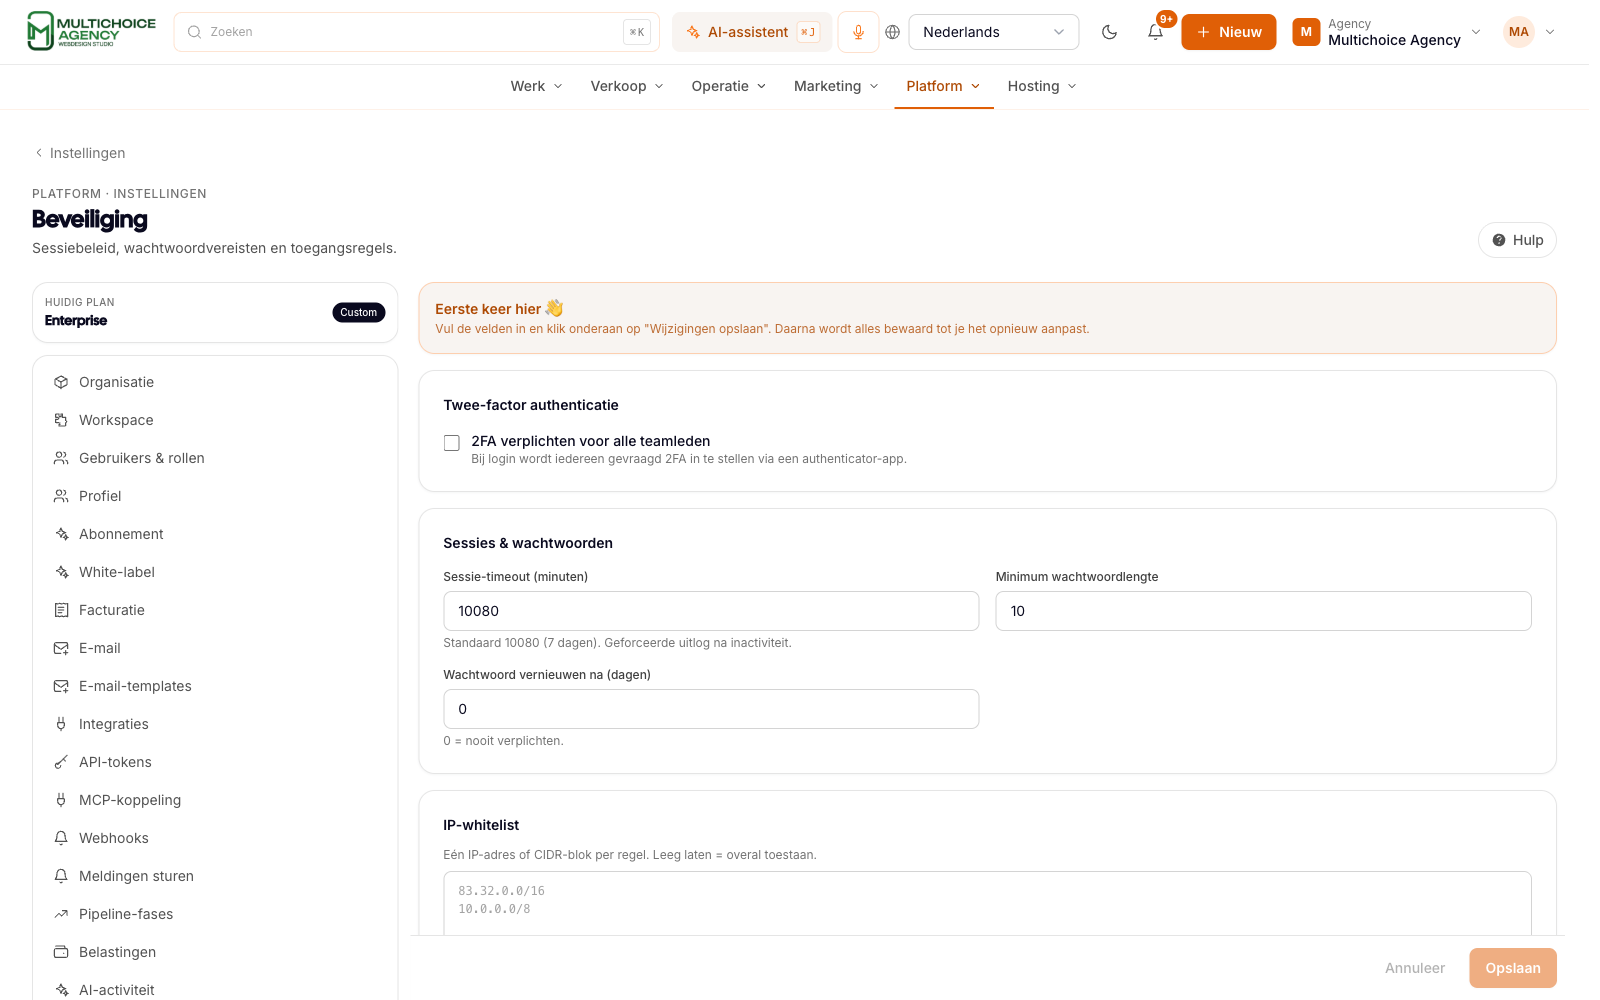Open the Hosting navigation menu
The height and width of the screenshot is (1000, 1600).
(x=1042, y=86)
